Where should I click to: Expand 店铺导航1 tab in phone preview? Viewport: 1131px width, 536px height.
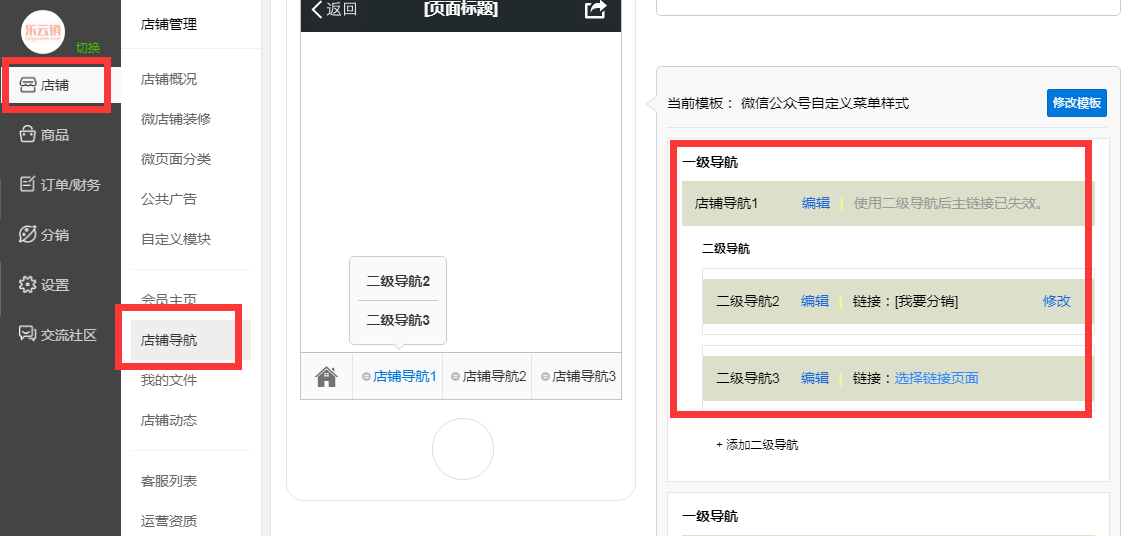tap(399, 377)
